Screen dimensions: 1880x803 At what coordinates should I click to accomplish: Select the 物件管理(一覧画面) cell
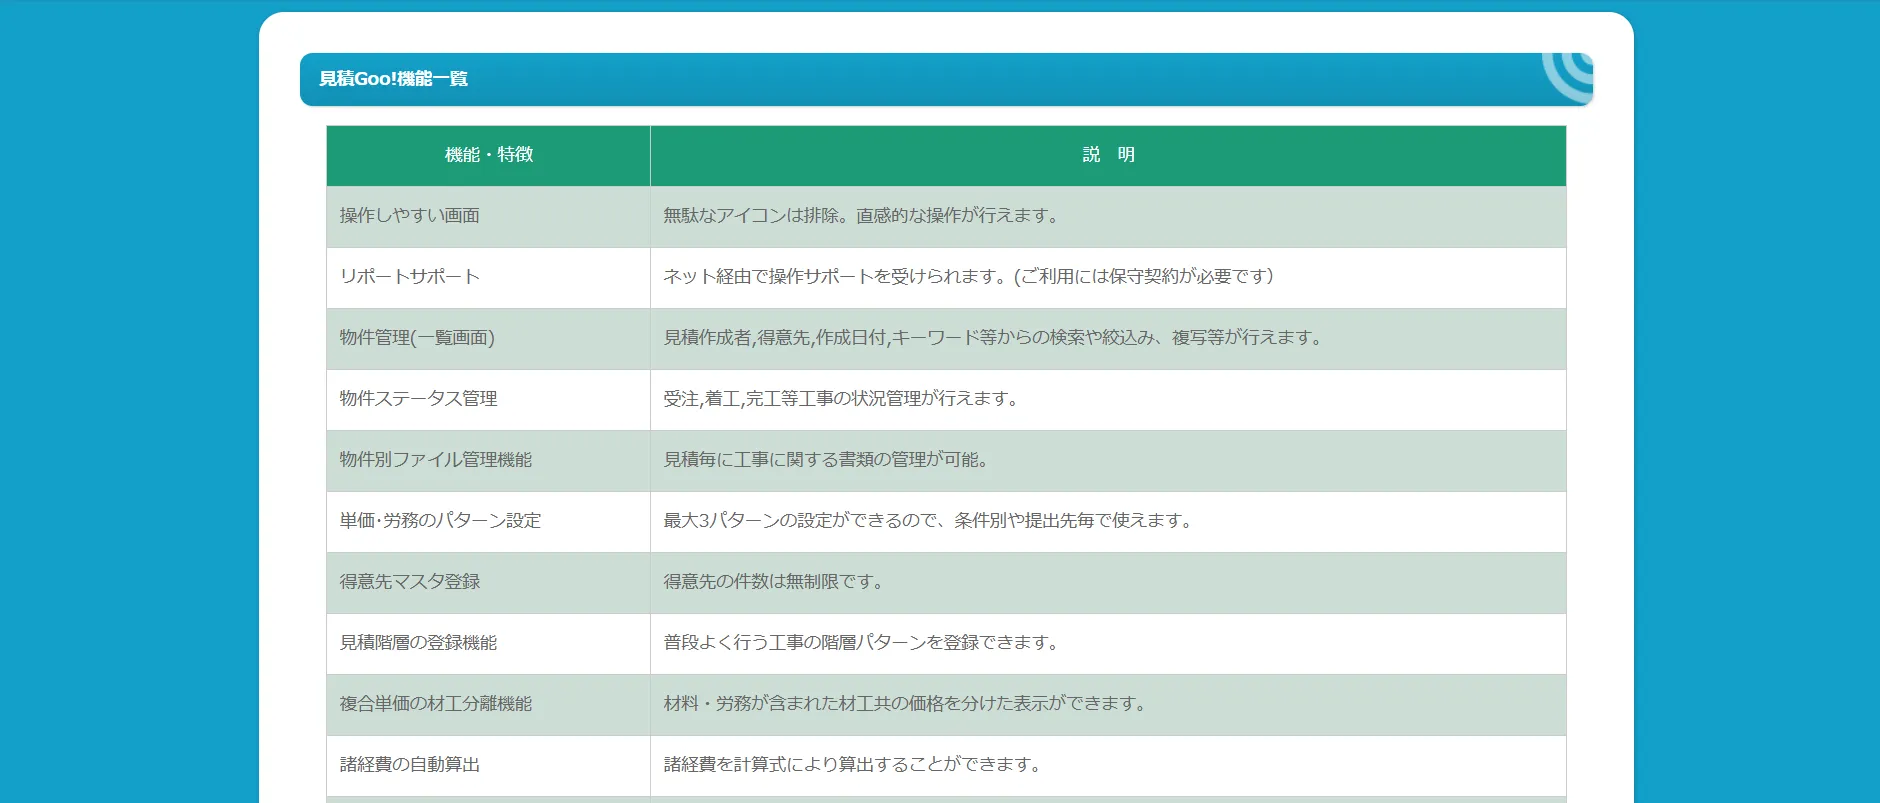click(489, 338)
